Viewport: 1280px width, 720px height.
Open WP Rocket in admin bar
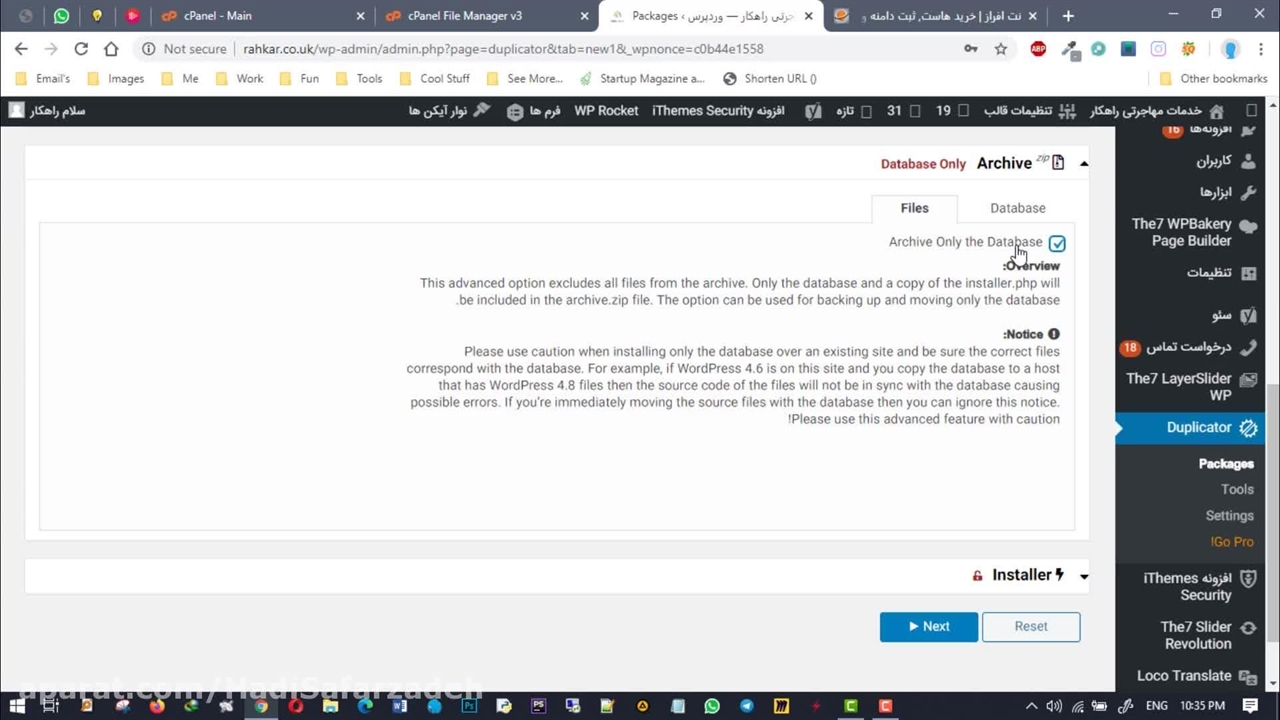(x=606, y=111)
